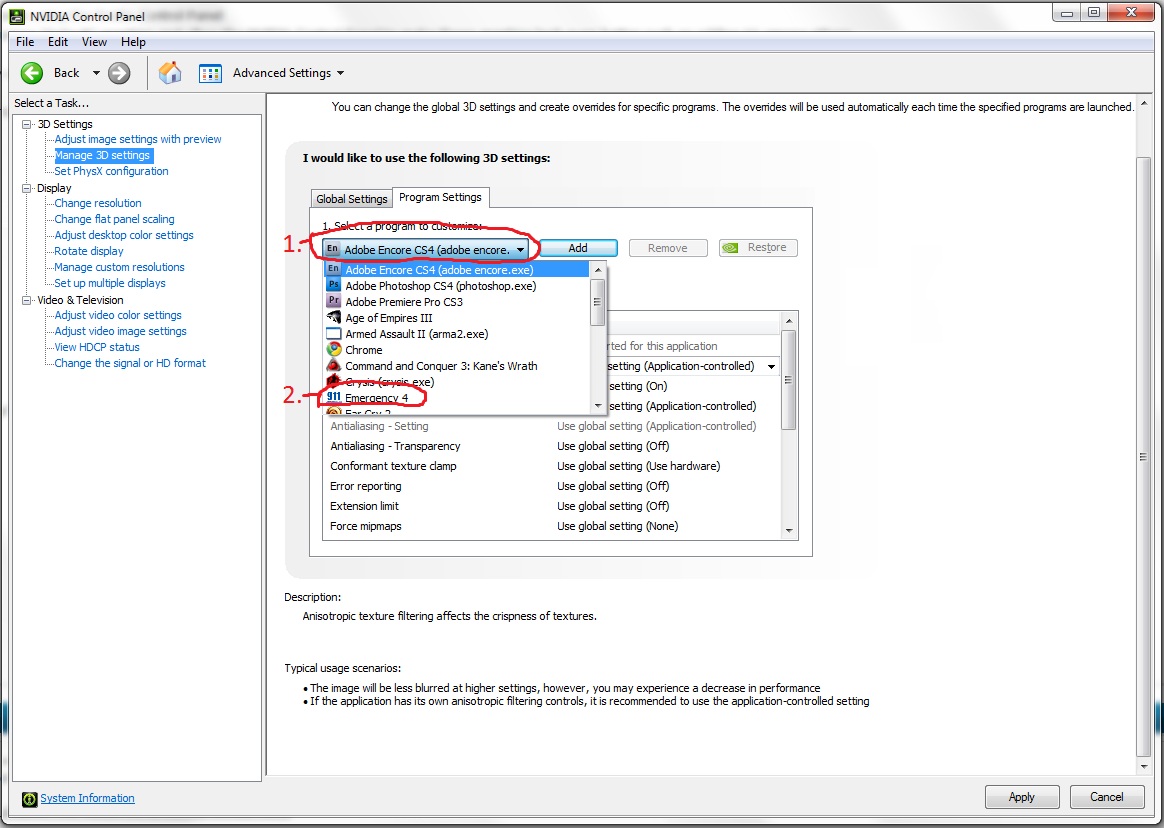Click the NVIDIA Control Panel title icon
The image size is (1164, 828).
[17, 16]
